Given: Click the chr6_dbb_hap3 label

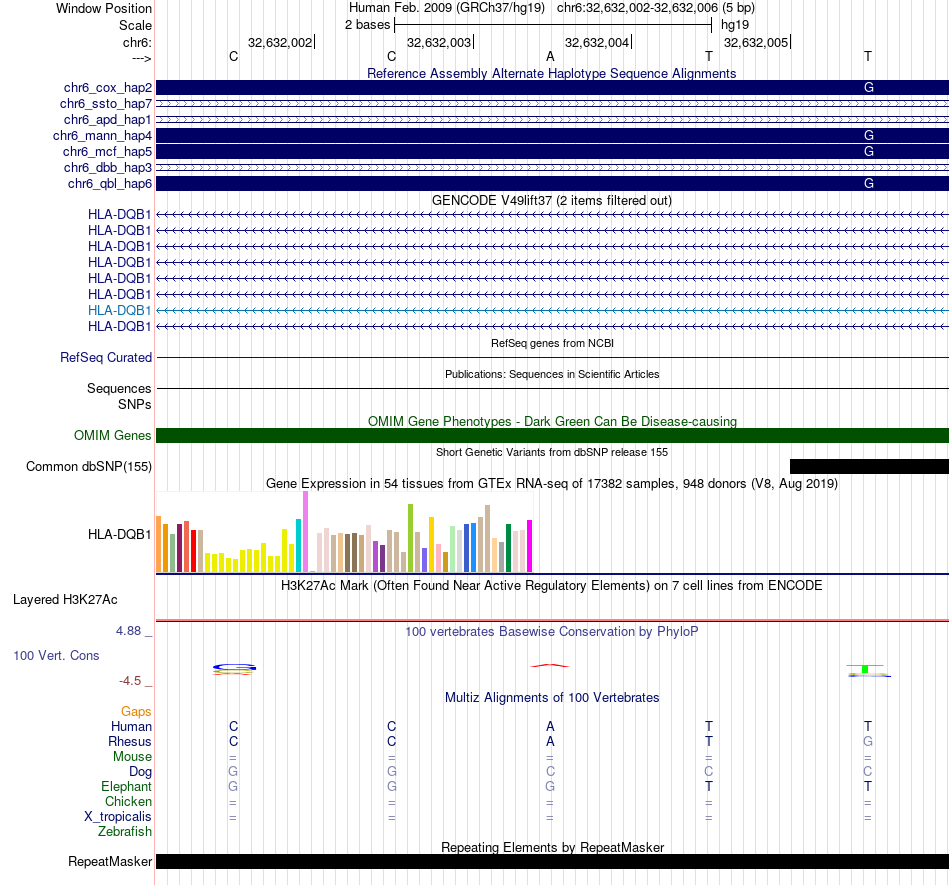Looking at the screenshot, I should pyautogui.click(x=108, y=167).
